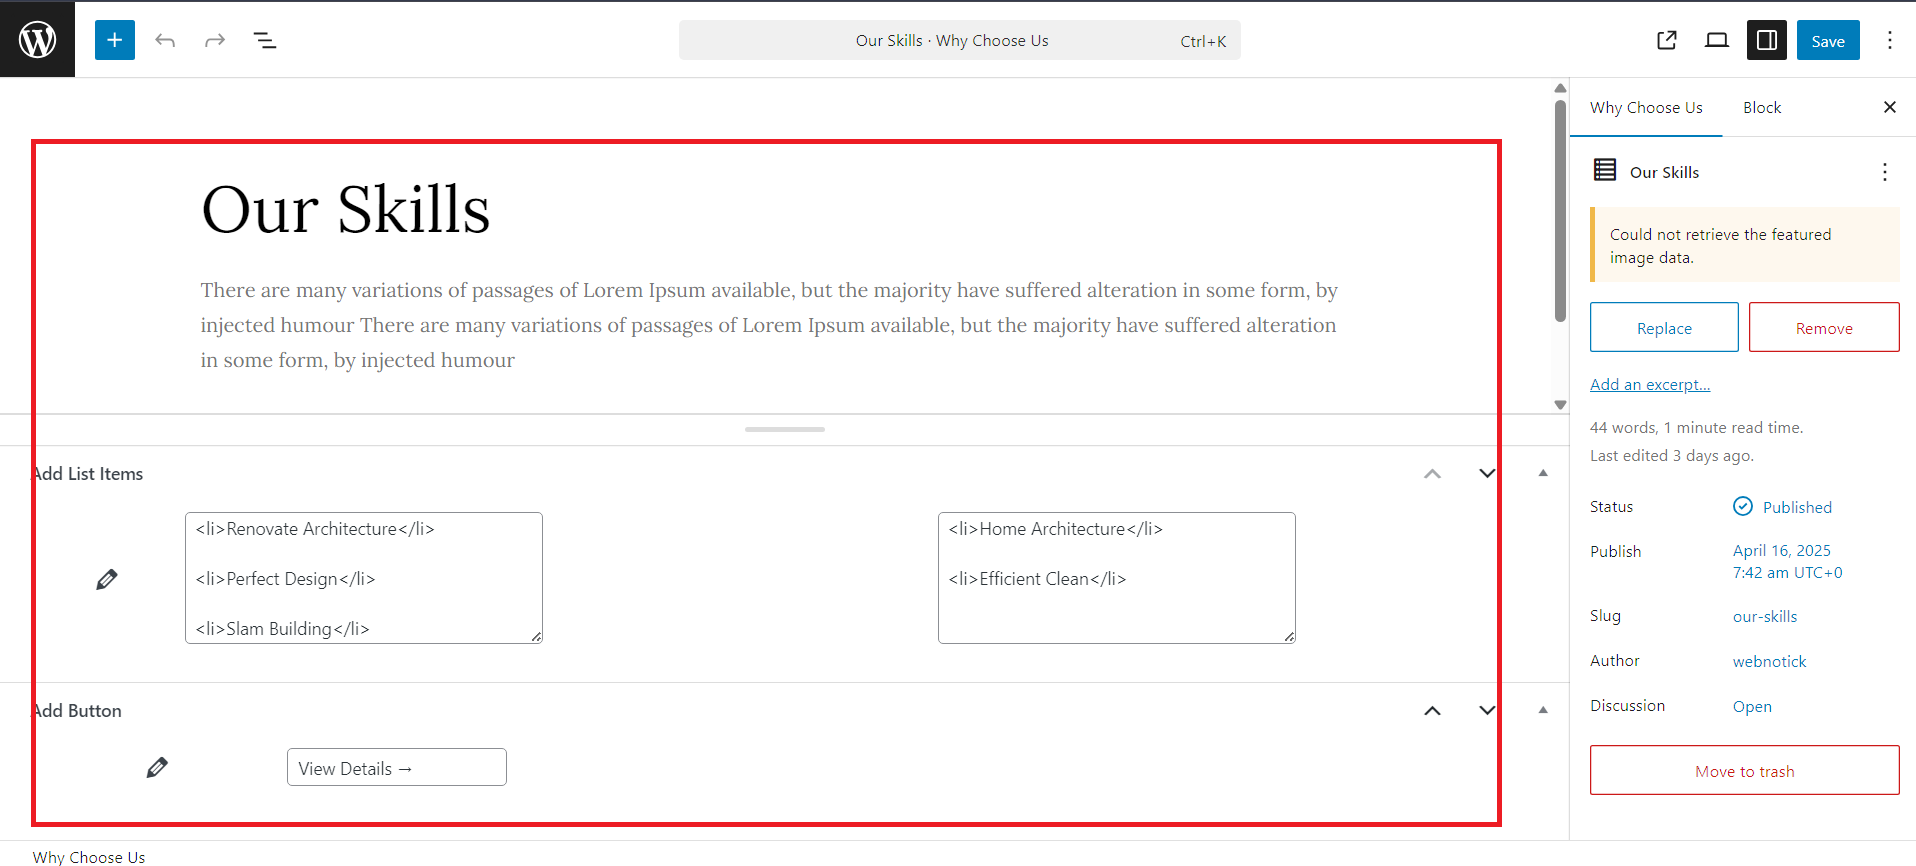
Task: Collapse the Add List Items metabox triangle
Action: 1543,473
